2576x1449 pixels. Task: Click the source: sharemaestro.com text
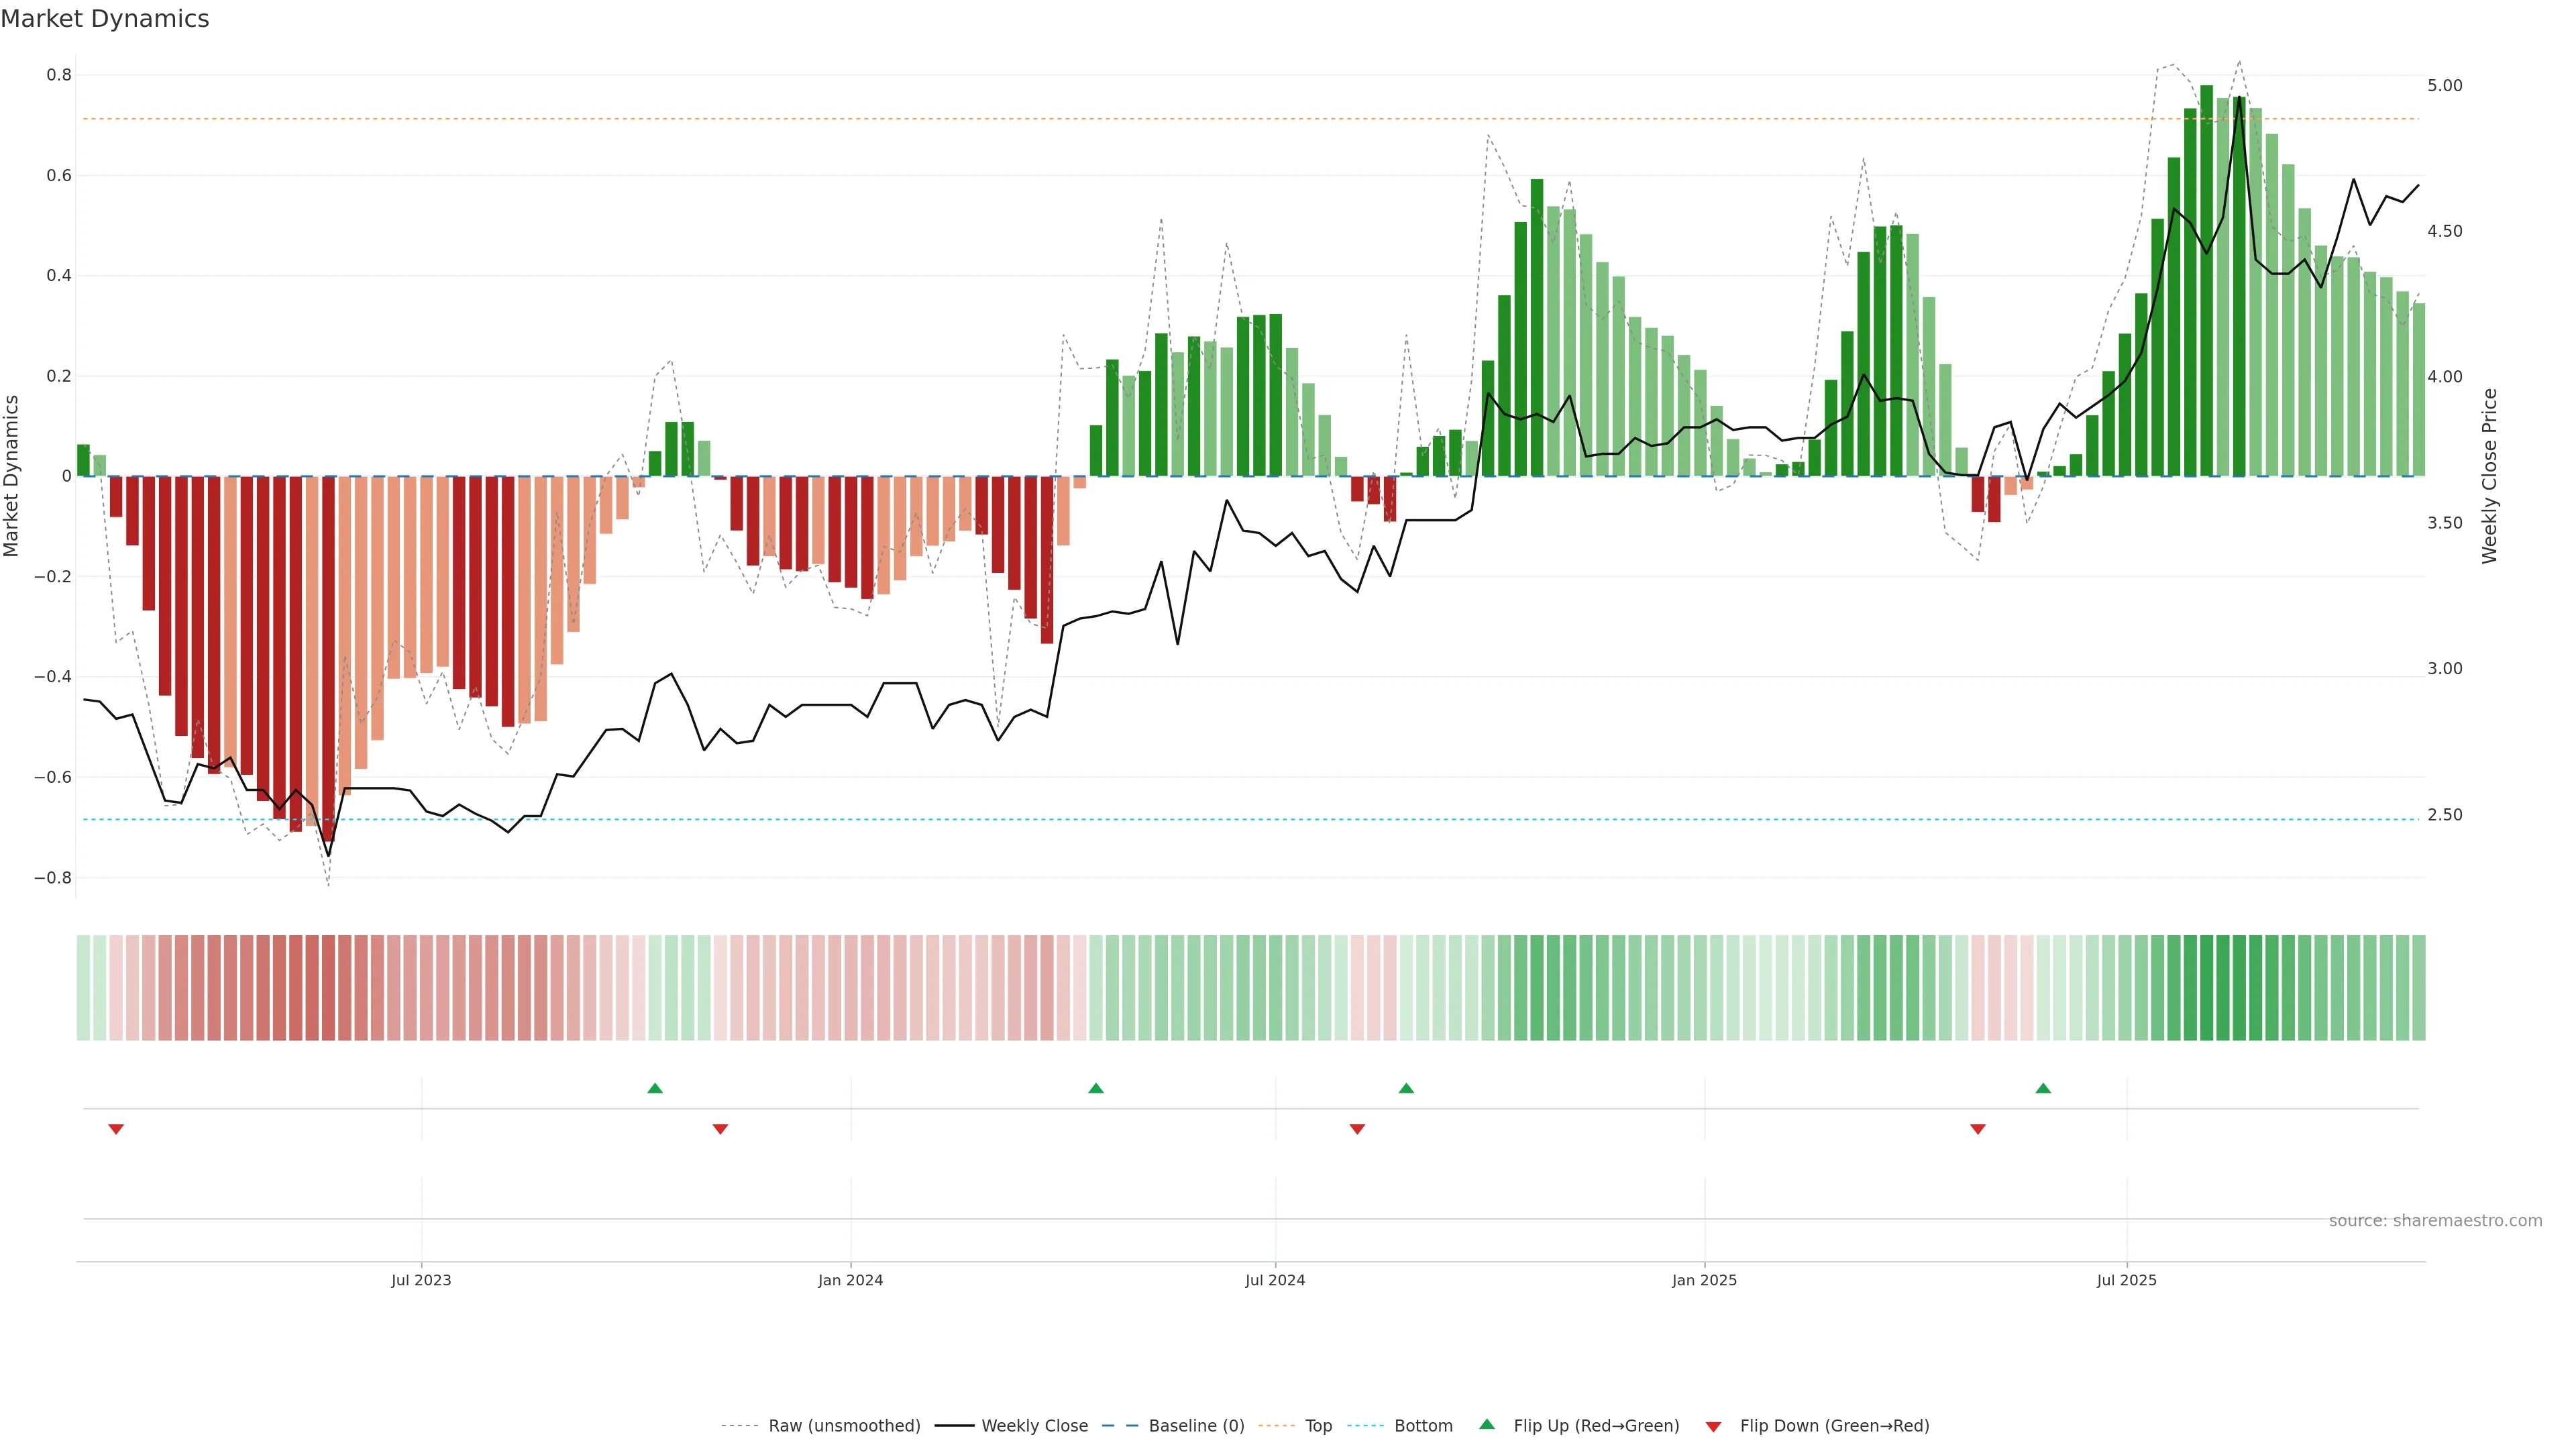click(x=2435, y=1221)
